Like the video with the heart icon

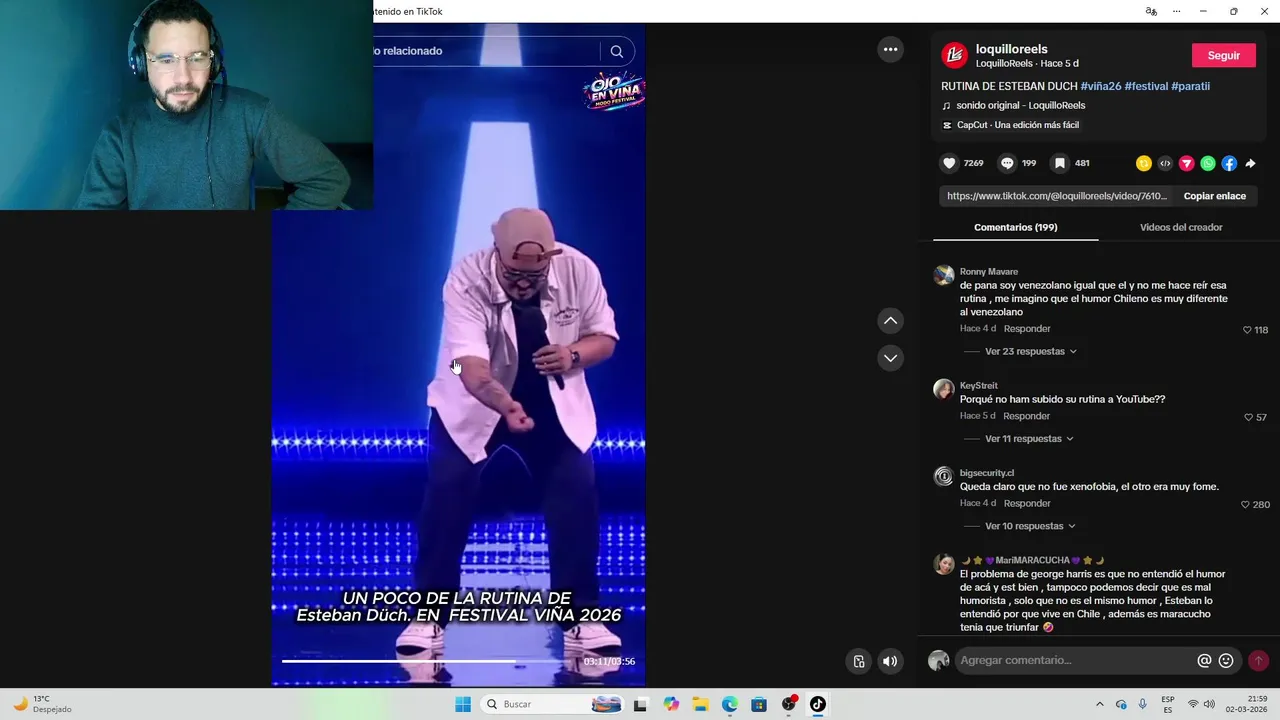[x=949, y=163]
